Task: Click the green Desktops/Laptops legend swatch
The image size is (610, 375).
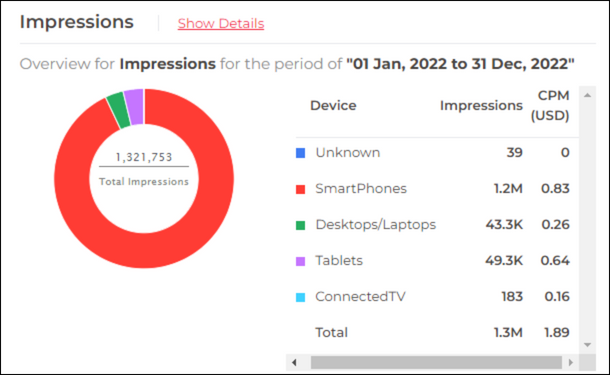Action: coord(301,225)
